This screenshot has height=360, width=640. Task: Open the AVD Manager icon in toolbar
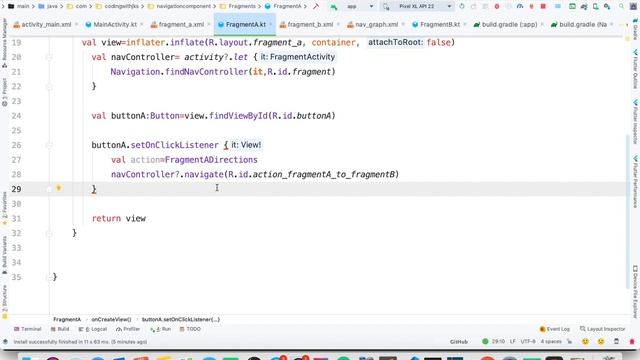click(x=596, y=7)
